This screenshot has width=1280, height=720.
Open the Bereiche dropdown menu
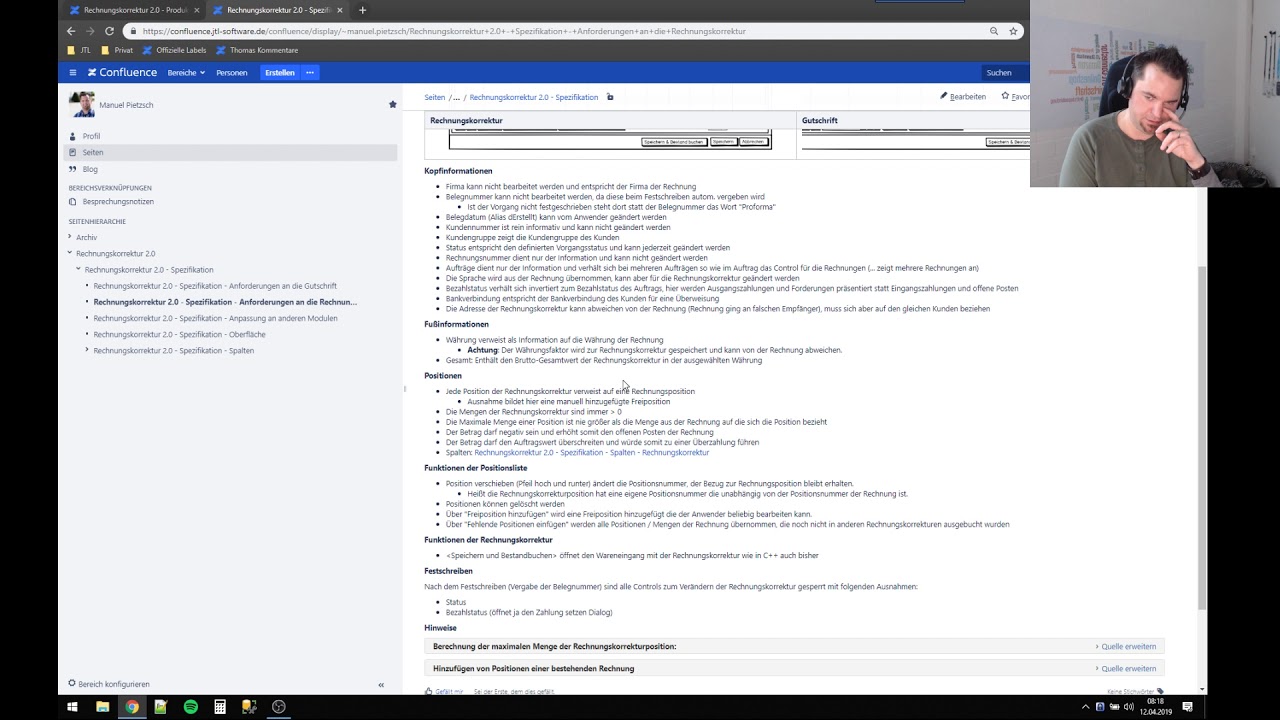click(x=186, y=72)
